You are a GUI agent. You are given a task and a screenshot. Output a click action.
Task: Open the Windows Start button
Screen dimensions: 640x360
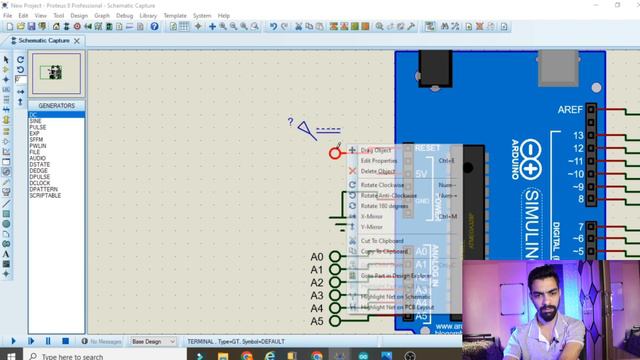coord(11,356)
